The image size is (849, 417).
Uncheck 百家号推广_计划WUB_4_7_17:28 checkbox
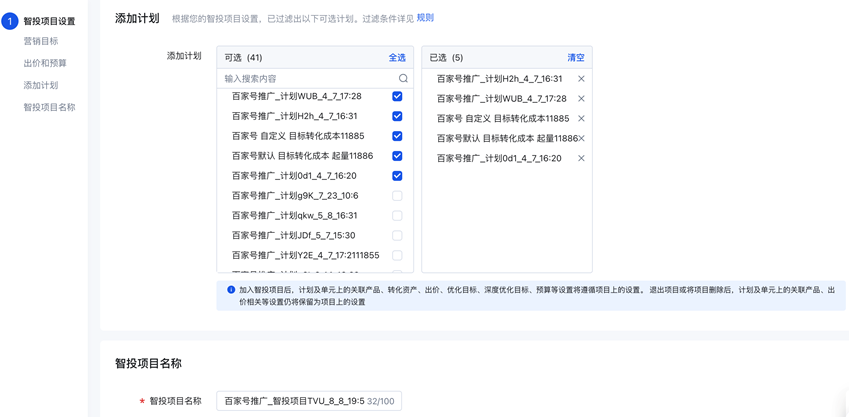coord(397,97)
